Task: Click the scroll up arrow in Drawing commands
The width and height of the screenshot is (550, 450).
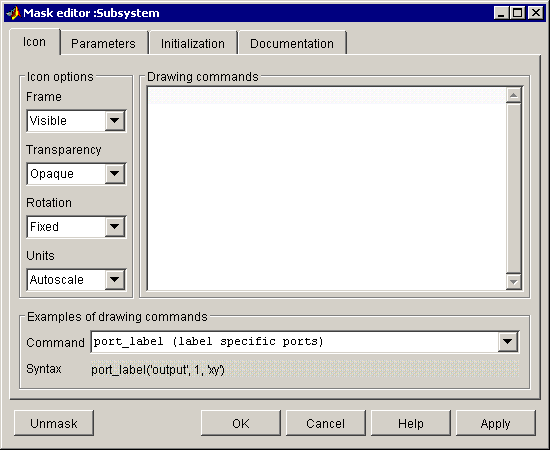Action: (514, 95)
